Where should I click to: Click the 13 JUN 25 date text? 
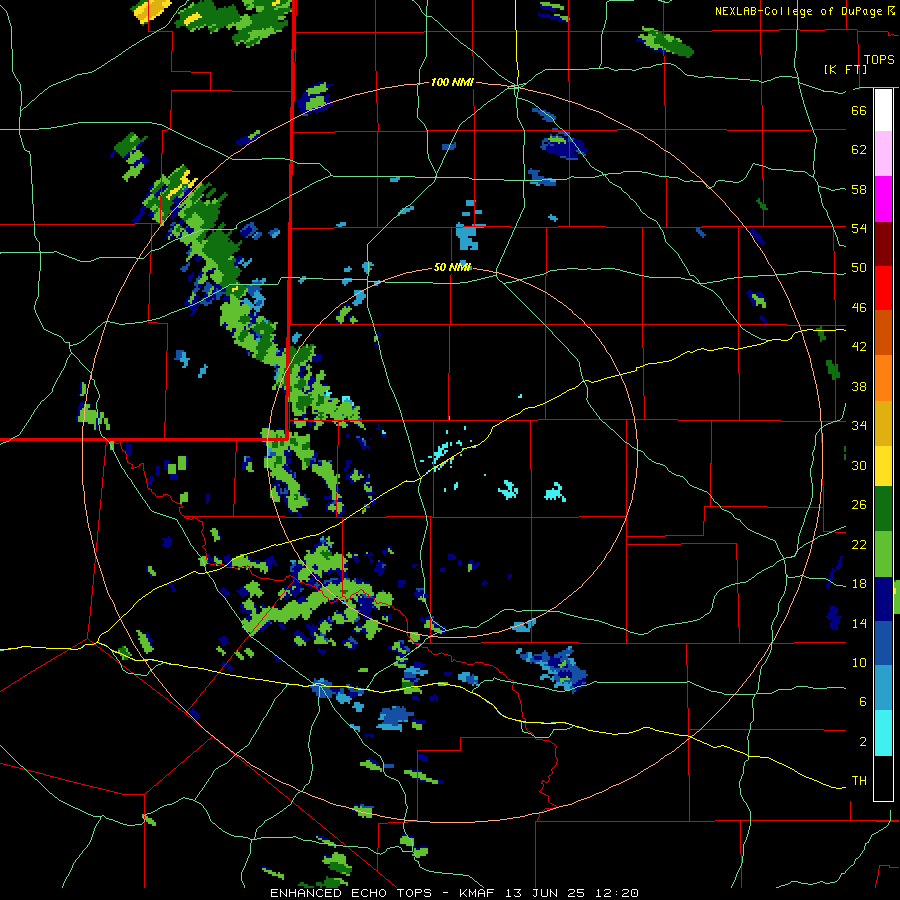point(545,893)
